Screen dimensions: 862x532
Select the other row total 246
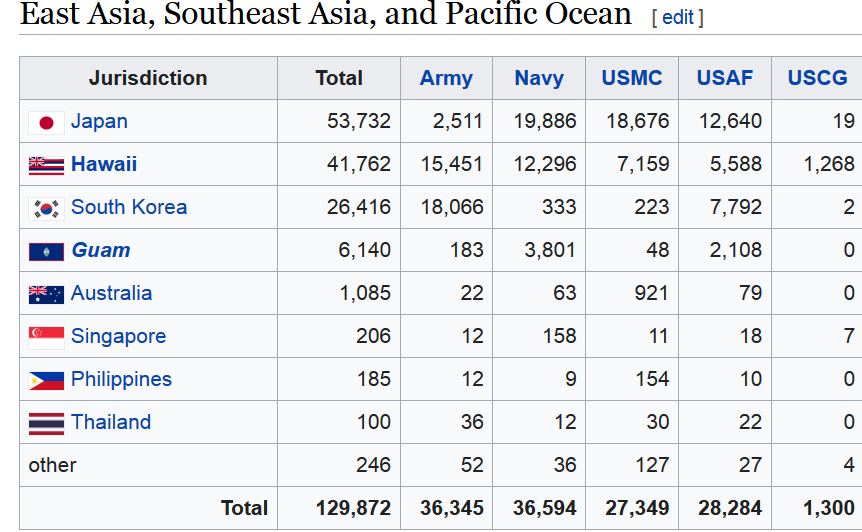(373, 465)
